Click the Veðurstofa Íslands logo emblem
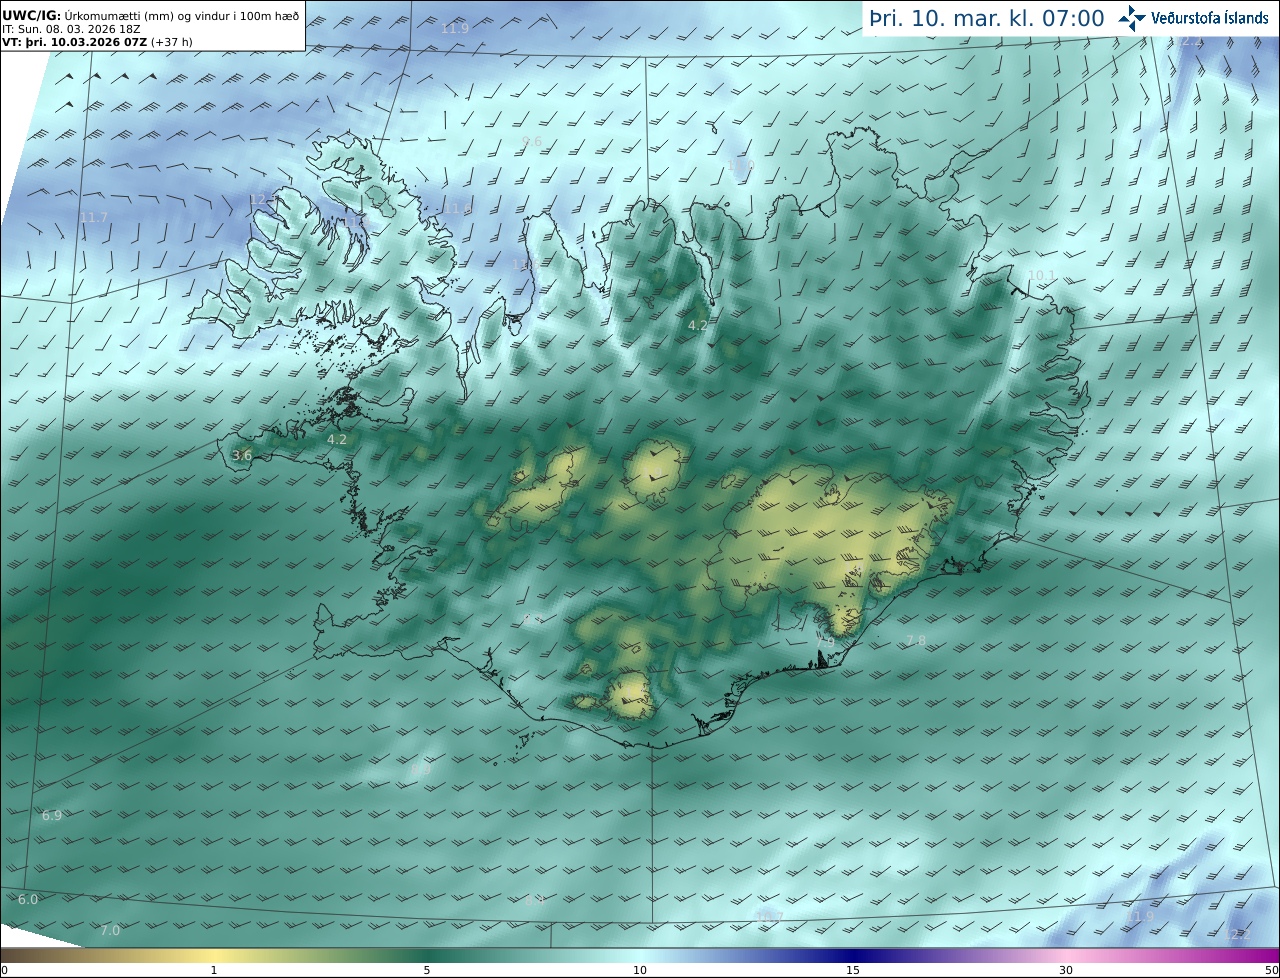Image resolution: width=1280 pixels, height=978 pixels. tap(1133, 18)
